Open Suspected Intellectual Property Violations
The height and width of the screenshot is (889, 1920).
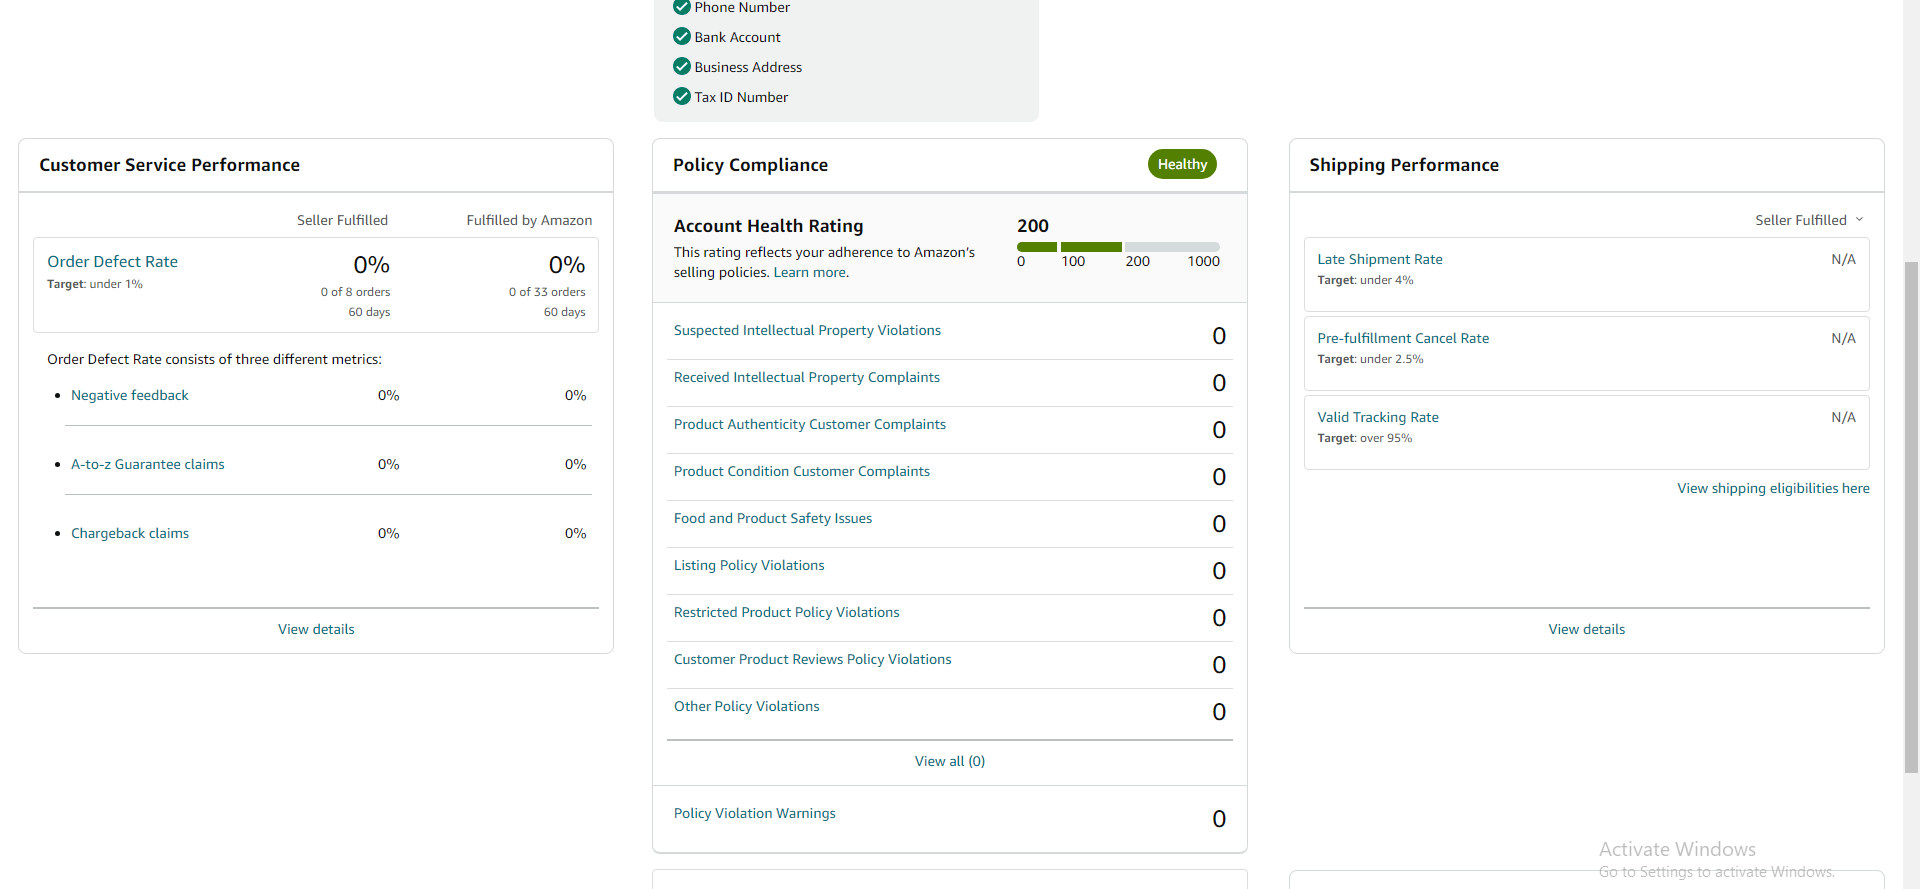pyautogui.click(x=807, y=330)
